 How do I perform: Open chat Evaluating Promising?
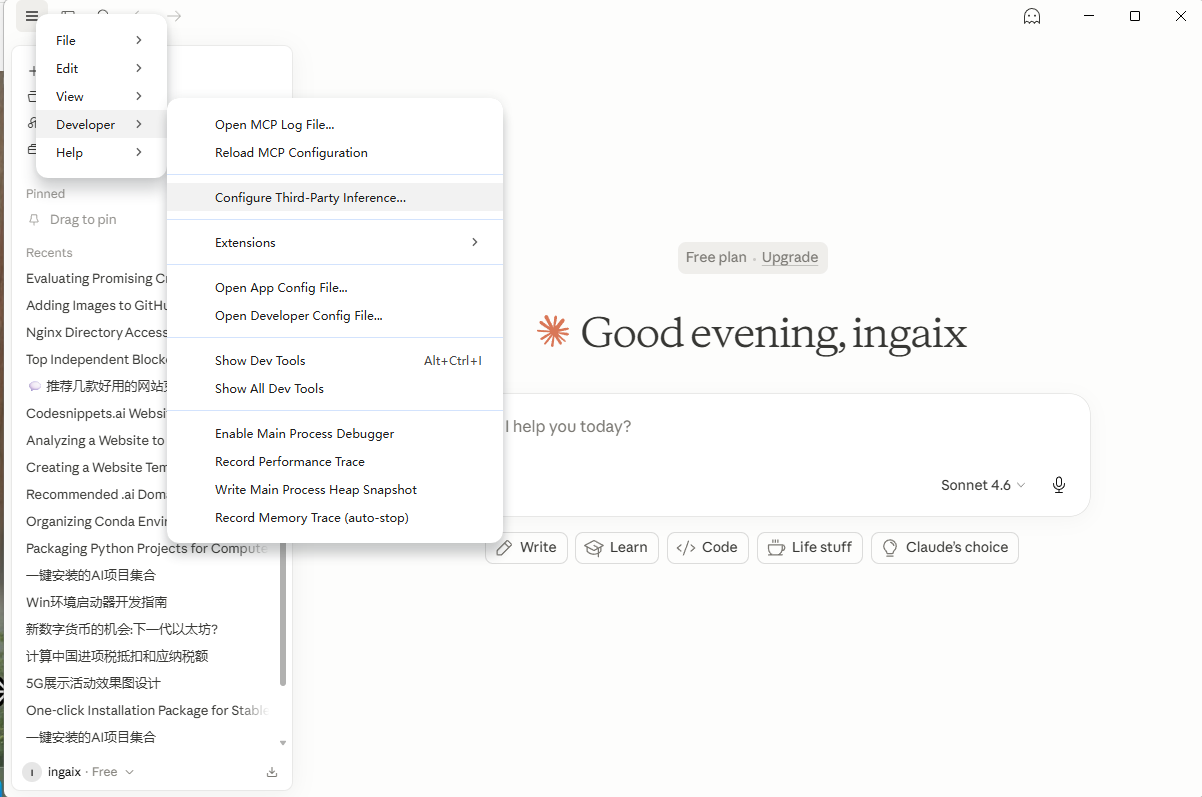(96, 279)
